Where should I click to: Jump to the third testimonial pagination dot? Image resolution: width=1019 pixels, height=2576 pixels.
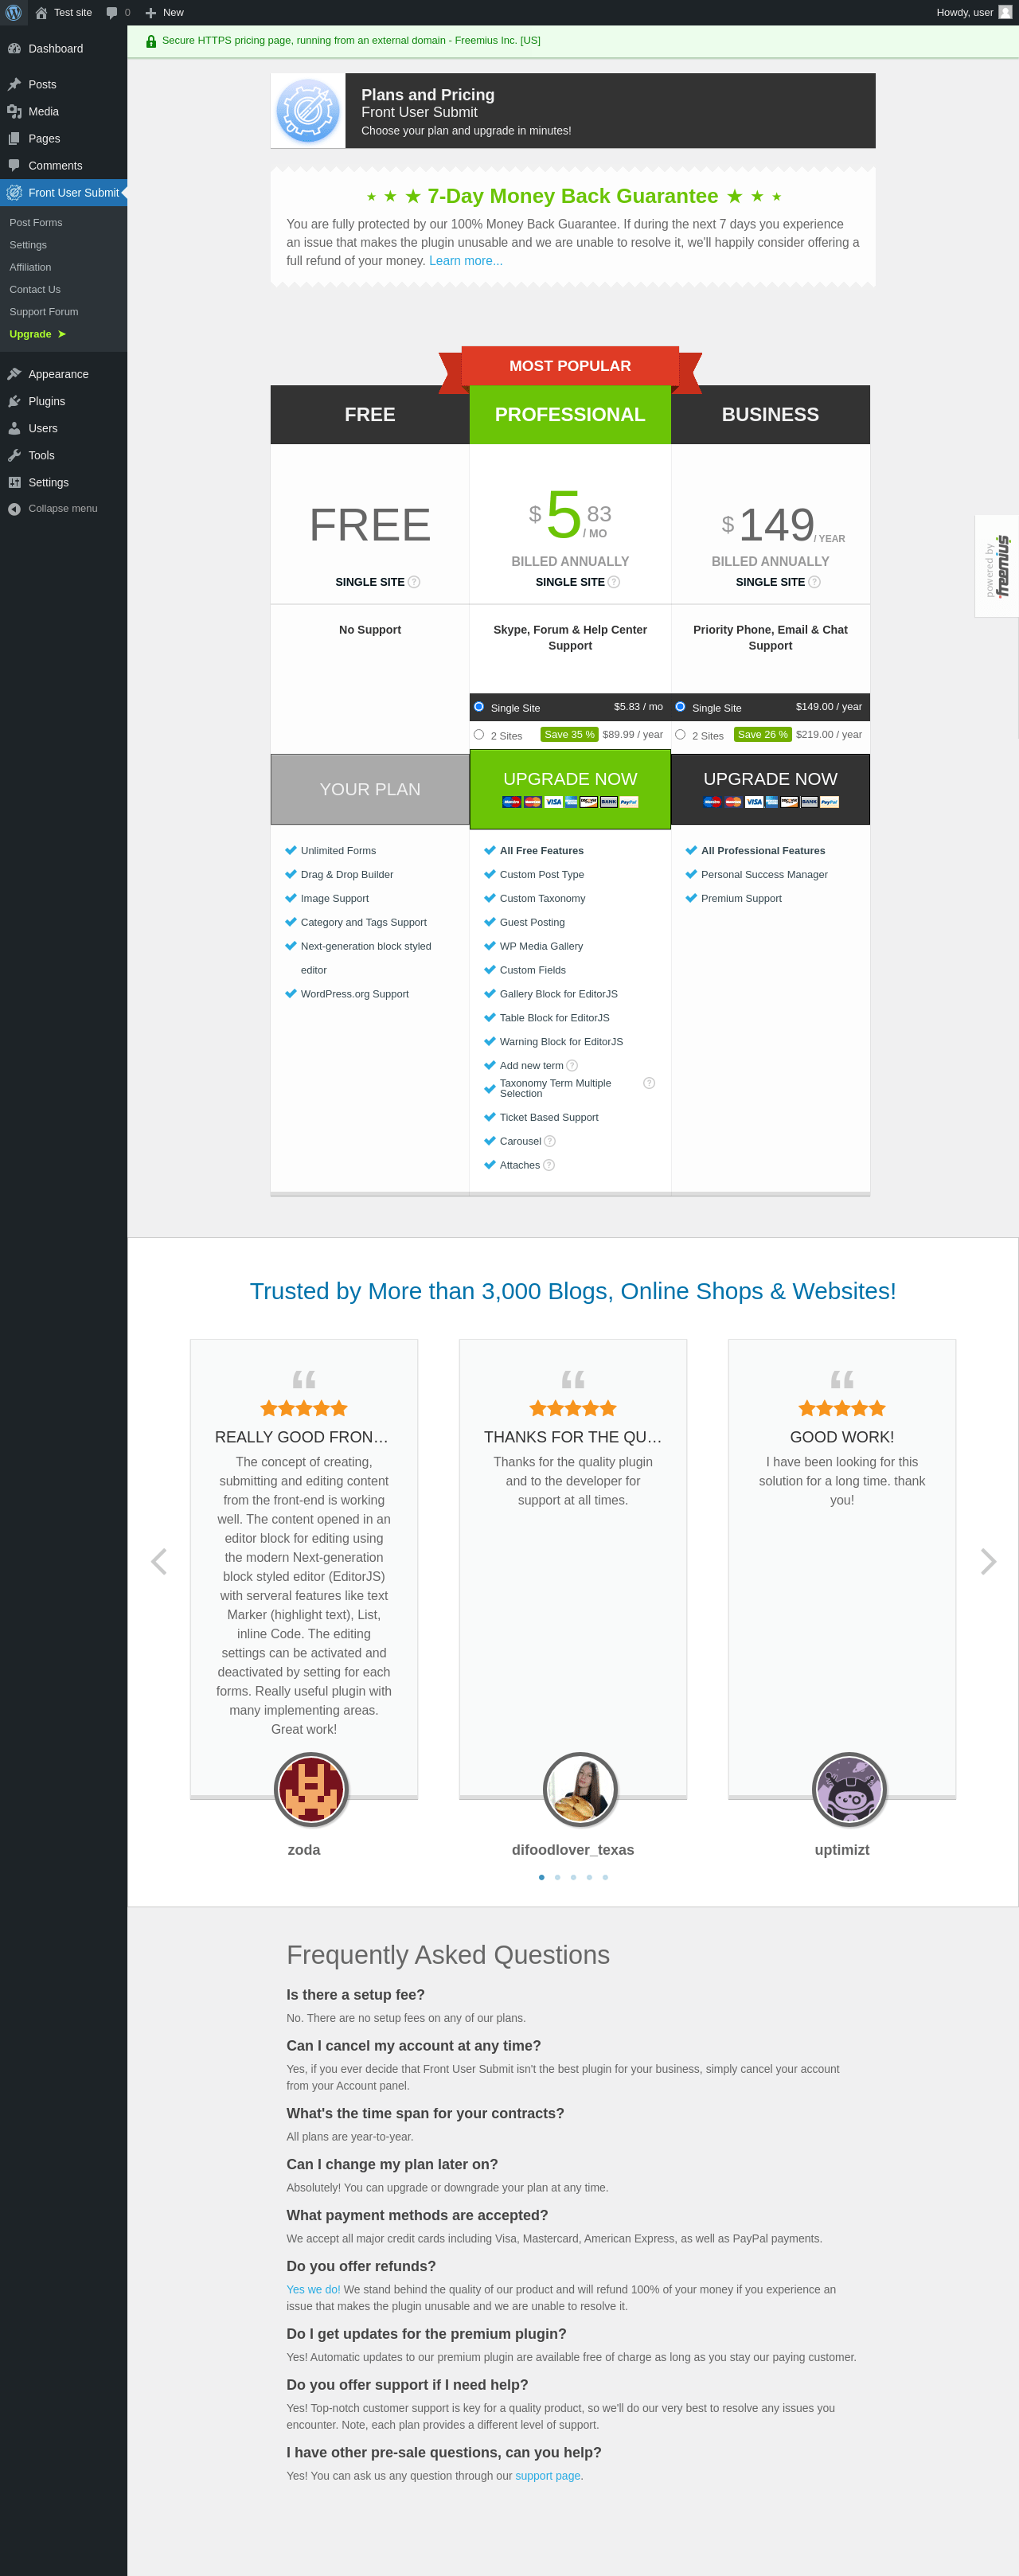click(573, 1877)
